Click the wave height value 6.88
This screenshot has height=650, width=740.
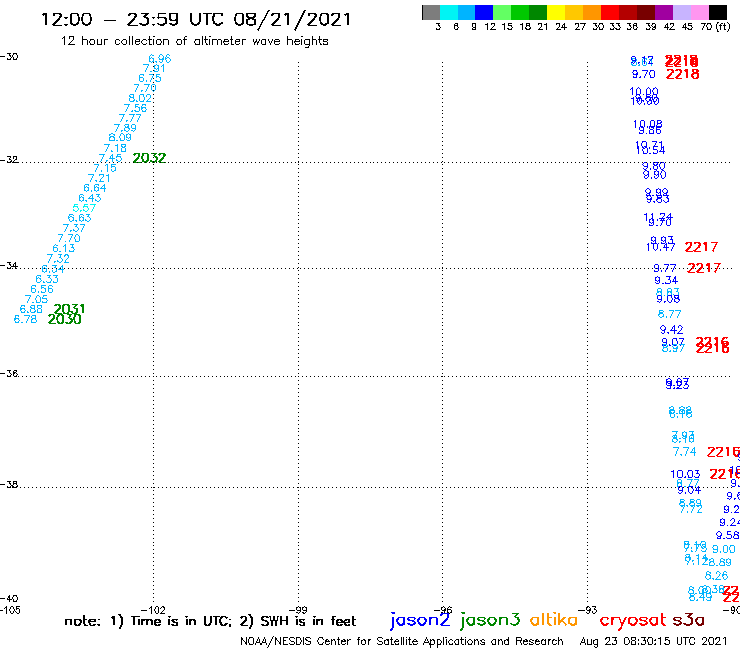pyautogui.click(x=31, y=309)
